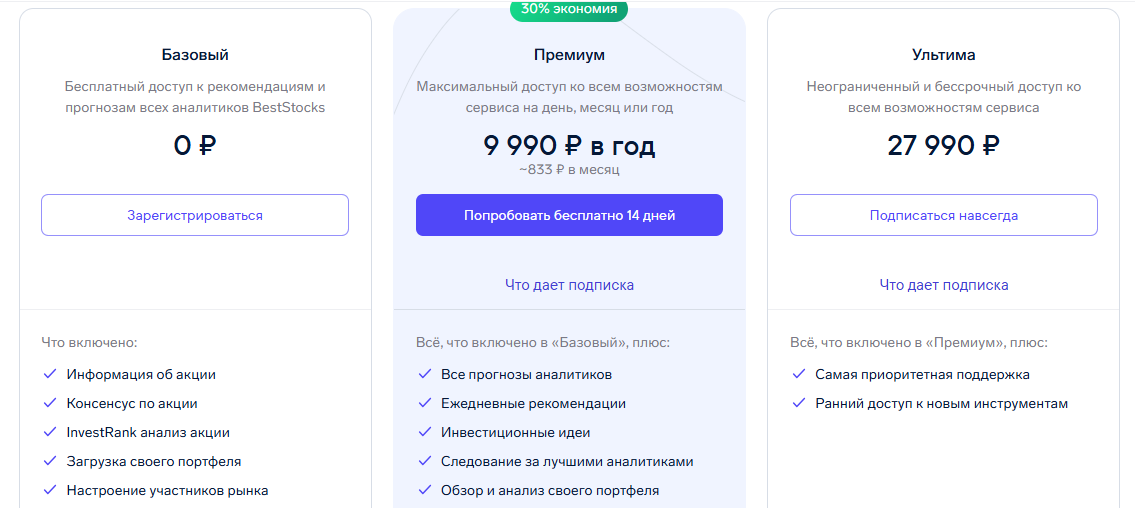Click the checkmark next to Консенсус по акции

tap(49, 403)
